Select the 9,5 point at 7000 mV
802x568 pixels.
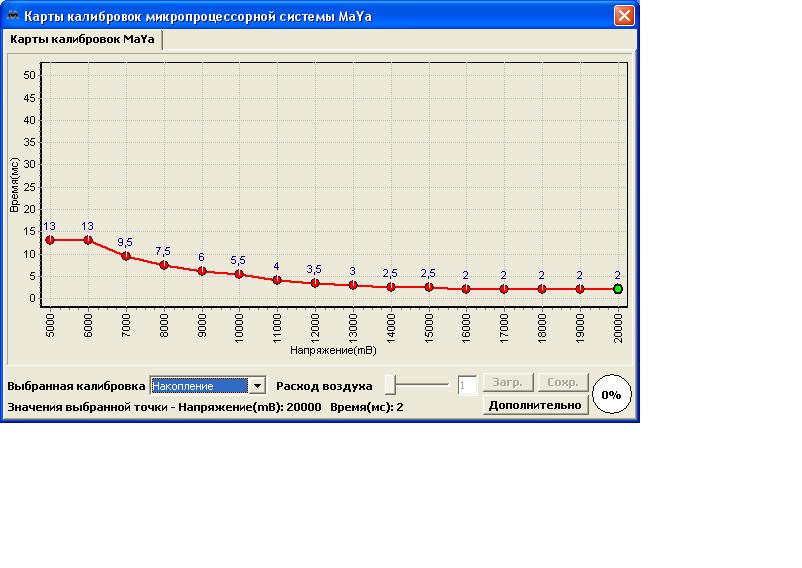(x=126, y=256)
